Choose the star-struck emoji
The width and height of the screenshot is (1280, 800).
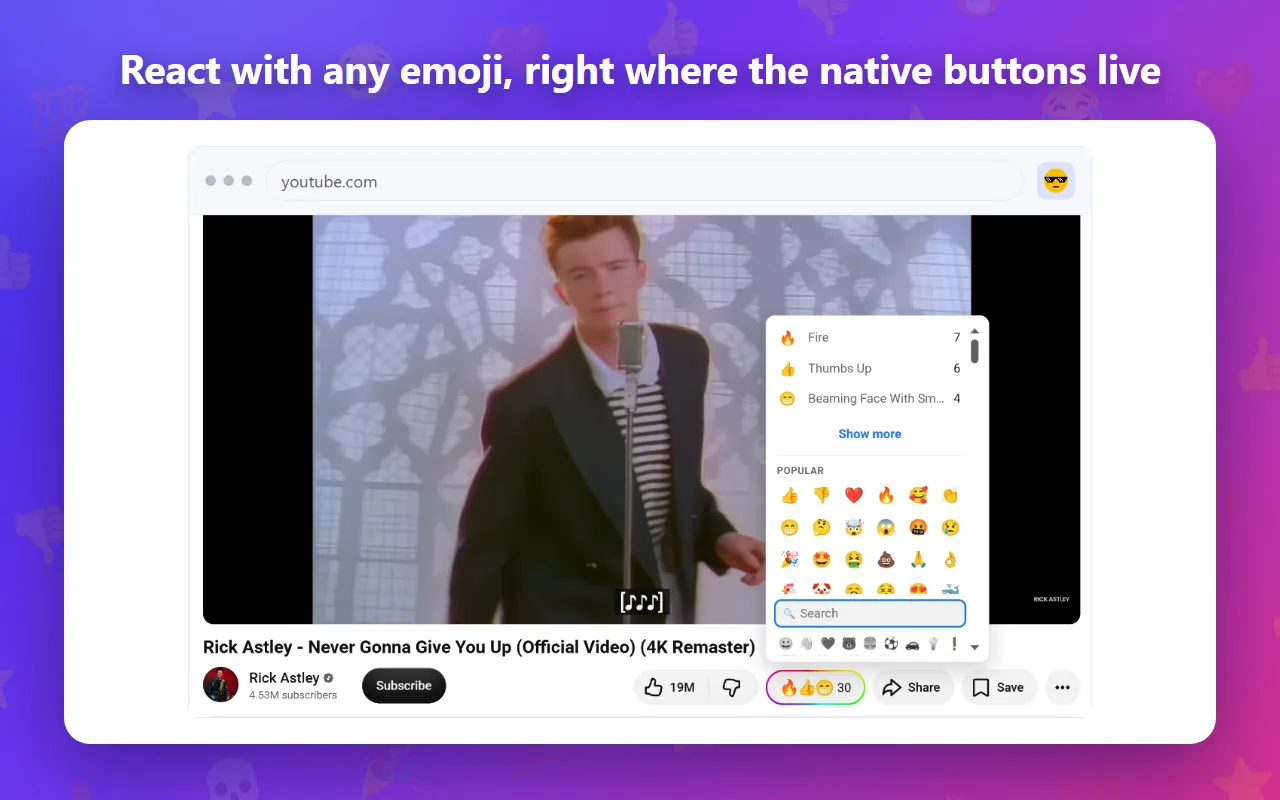[822, 559]
